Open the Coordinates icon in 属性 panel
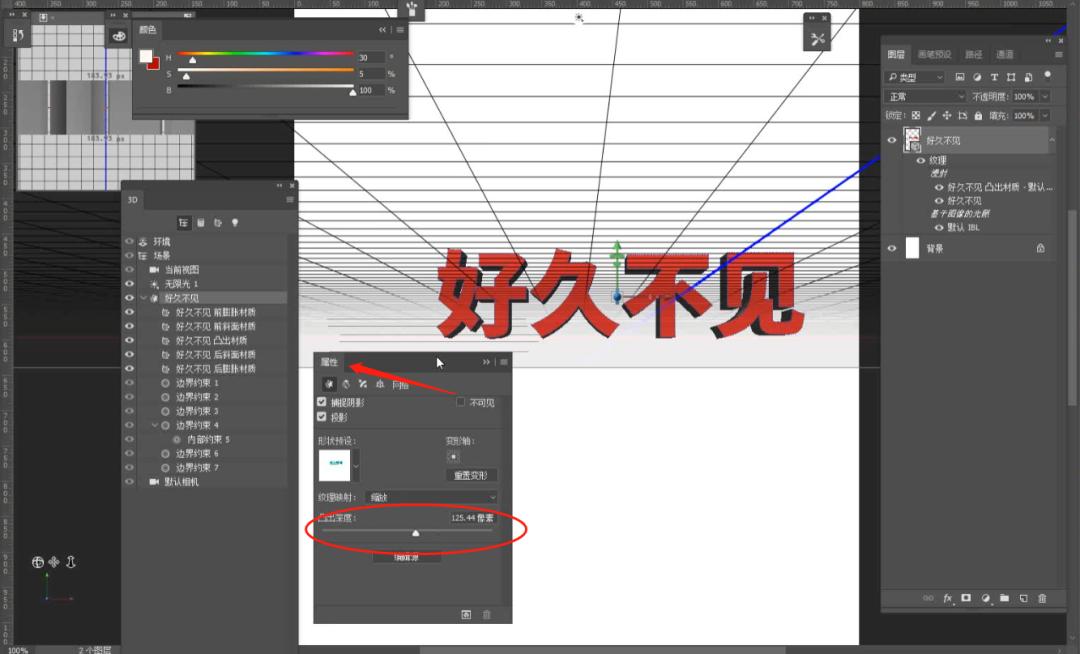 click(380, 384)
